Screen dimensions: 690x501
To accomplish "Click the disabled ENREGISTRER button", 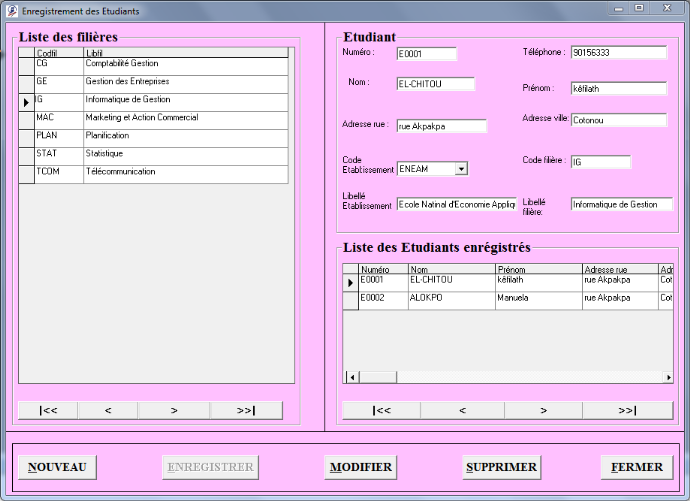I will pos(210,467).
